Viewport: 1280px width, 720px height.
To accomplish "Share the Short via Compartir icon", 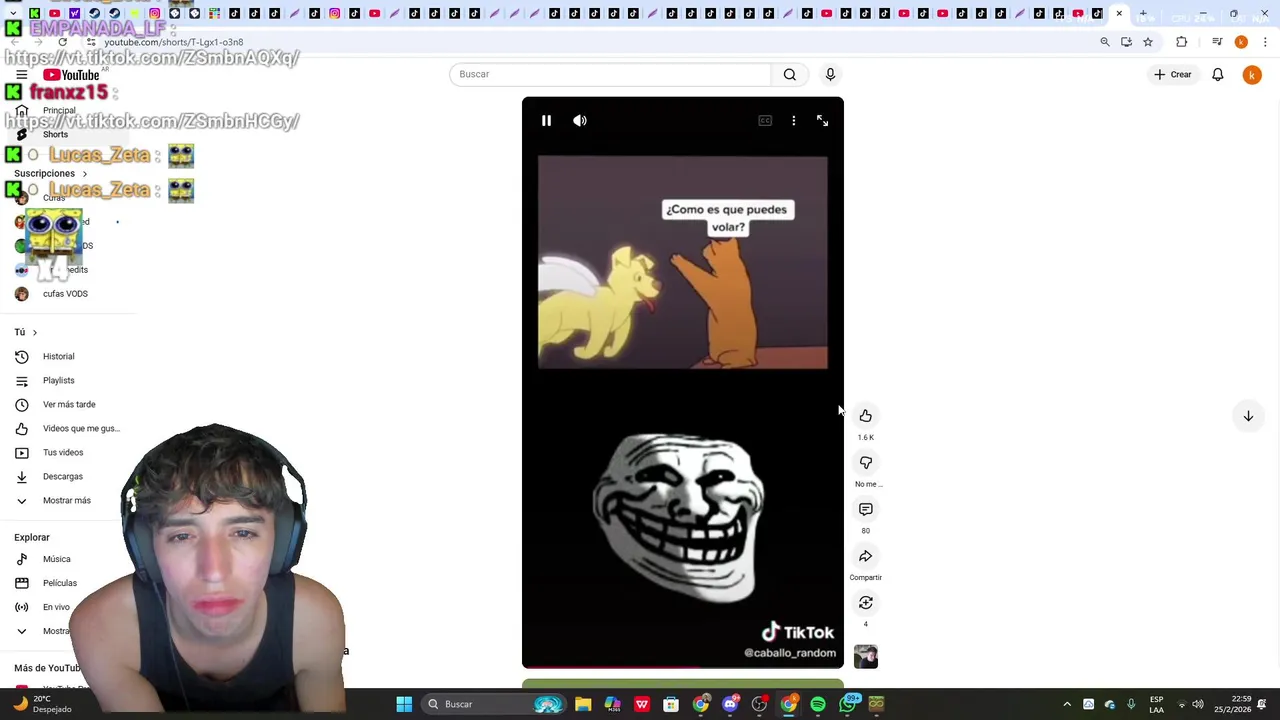I will point(866,557).
